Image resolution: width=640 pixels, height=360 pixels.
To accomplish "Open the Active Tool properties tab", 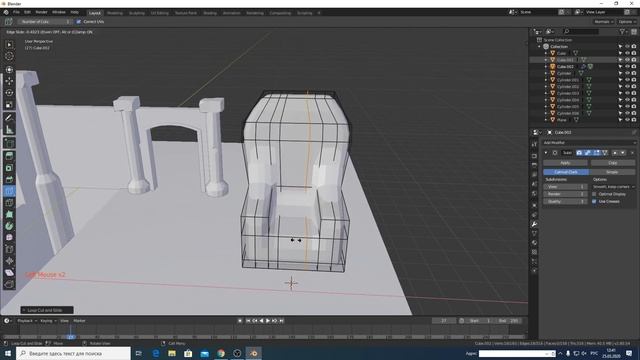I will (x=534, y=144).
